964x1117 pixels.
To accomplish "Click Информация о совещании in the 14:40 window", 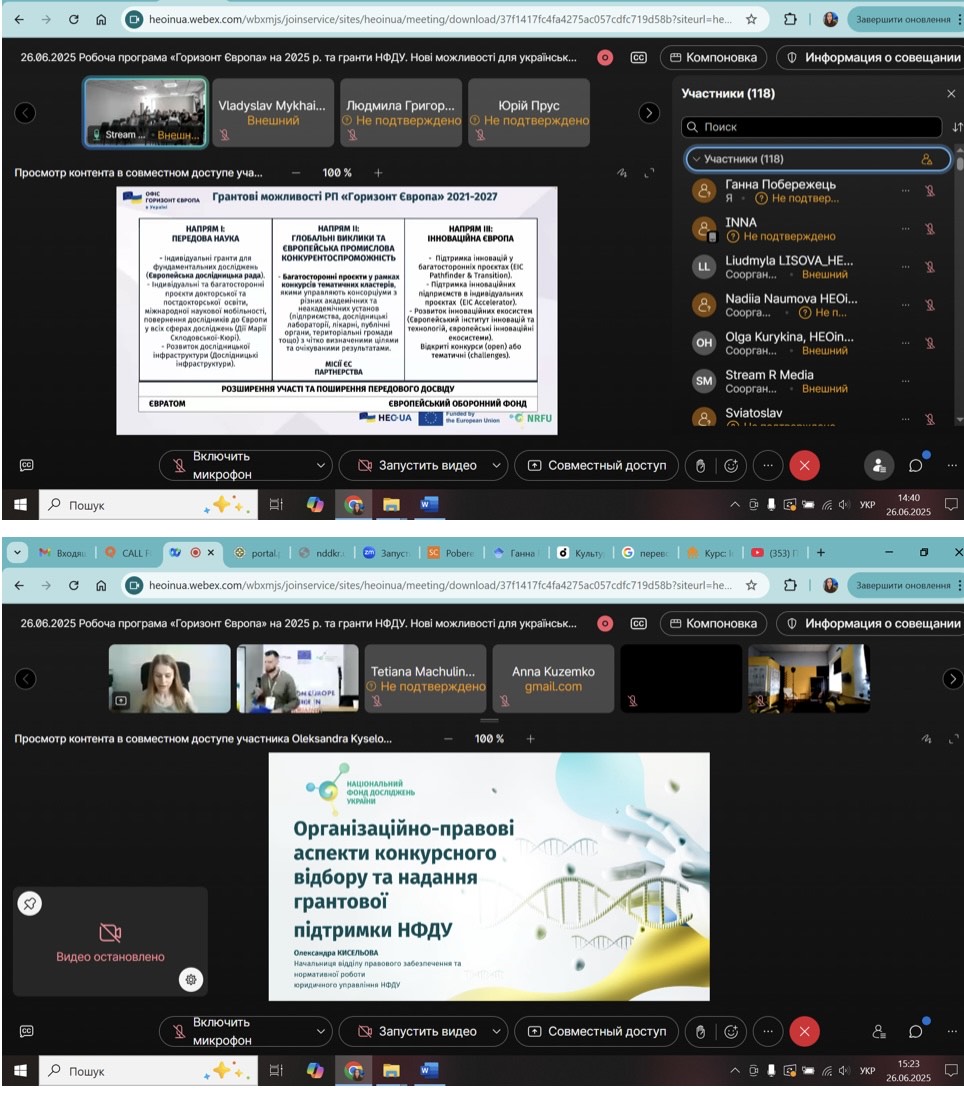I will (x=871, y=58).
